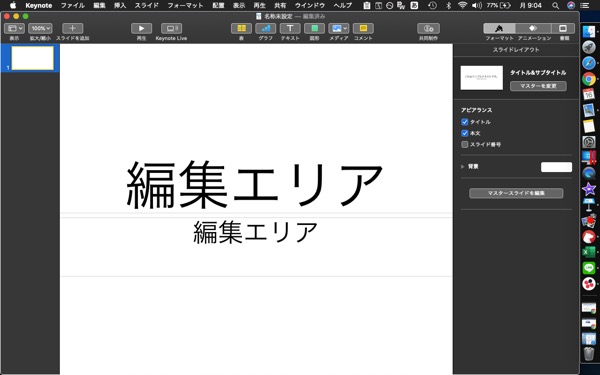
Task: Click スライドを追加 plus button
Action: click(72, 28)
